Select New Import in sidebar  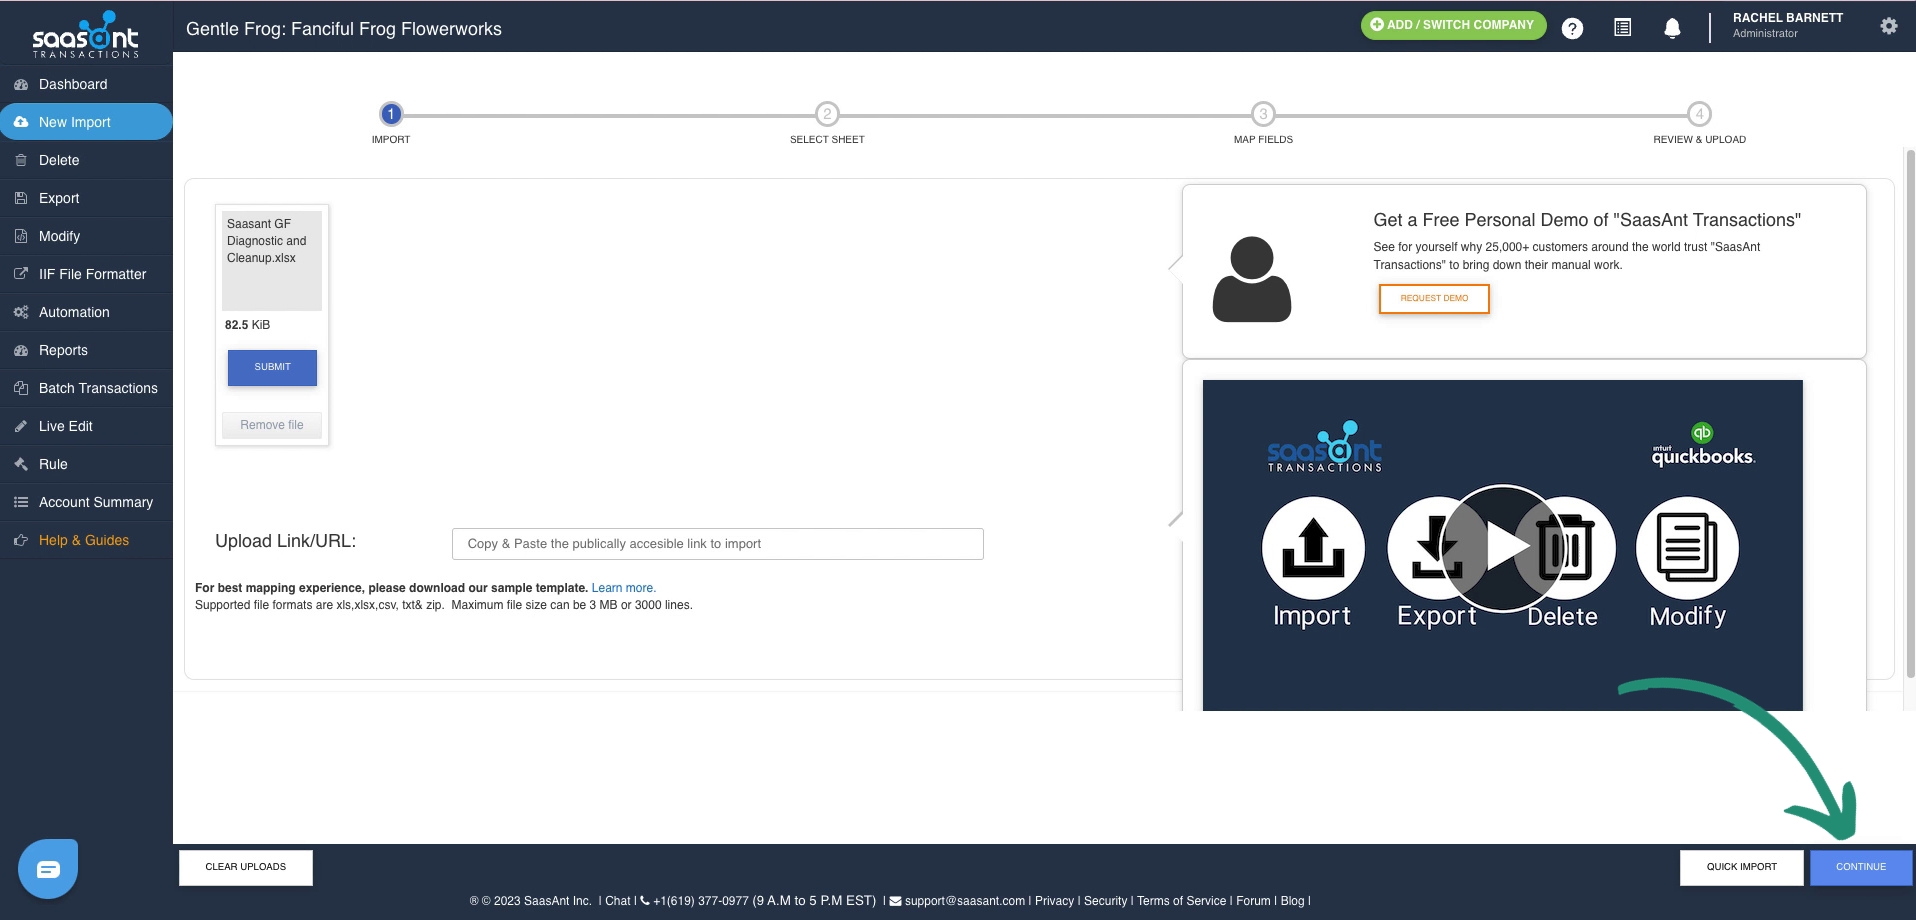coord(86,122)
